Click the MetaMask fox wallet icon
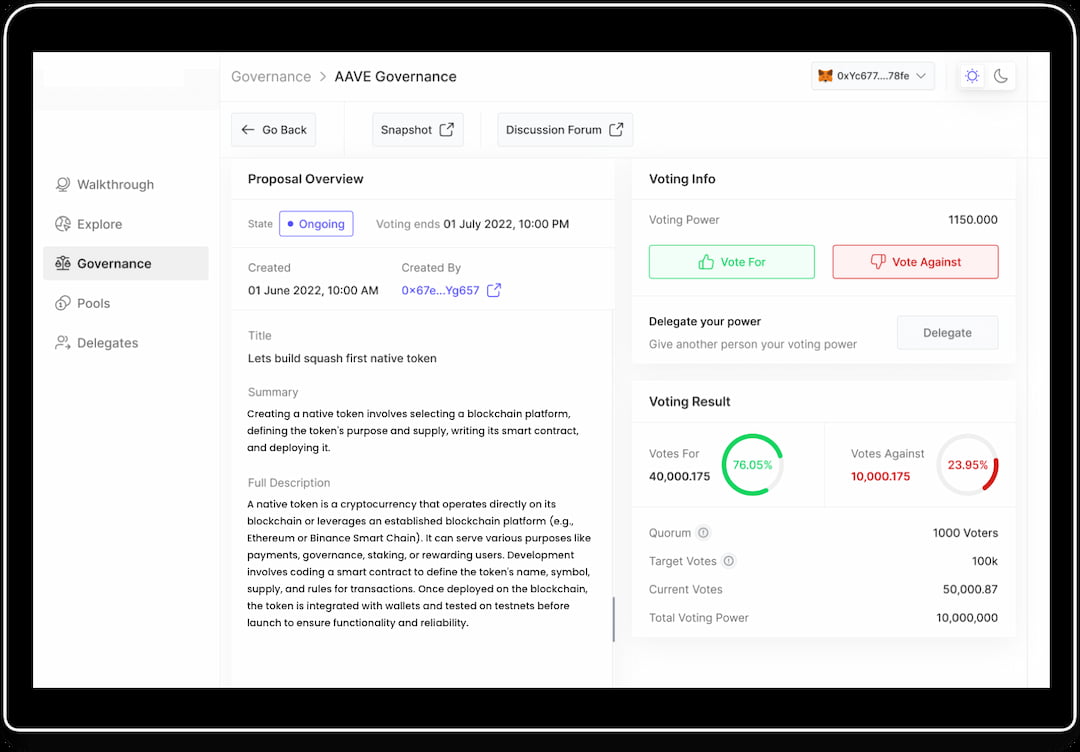 pos(824,76)
